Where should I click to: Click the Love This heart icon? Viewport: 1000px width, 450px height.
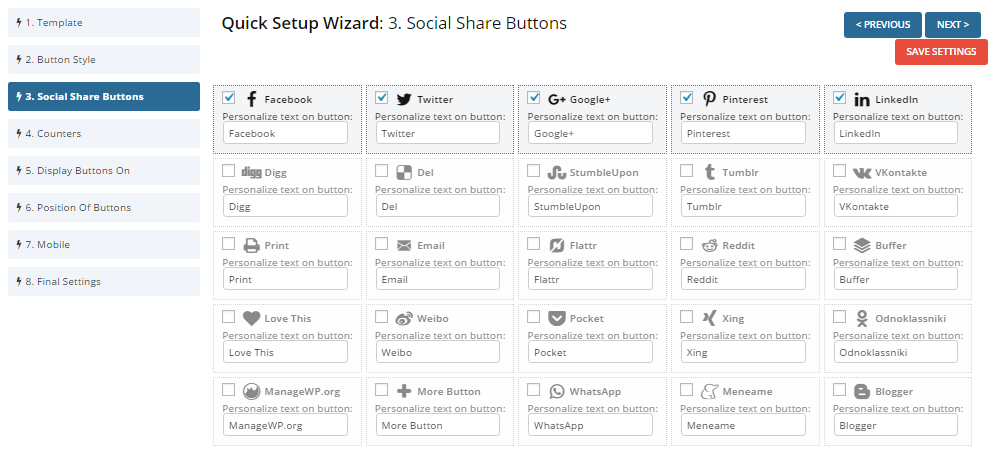[252, 318]
